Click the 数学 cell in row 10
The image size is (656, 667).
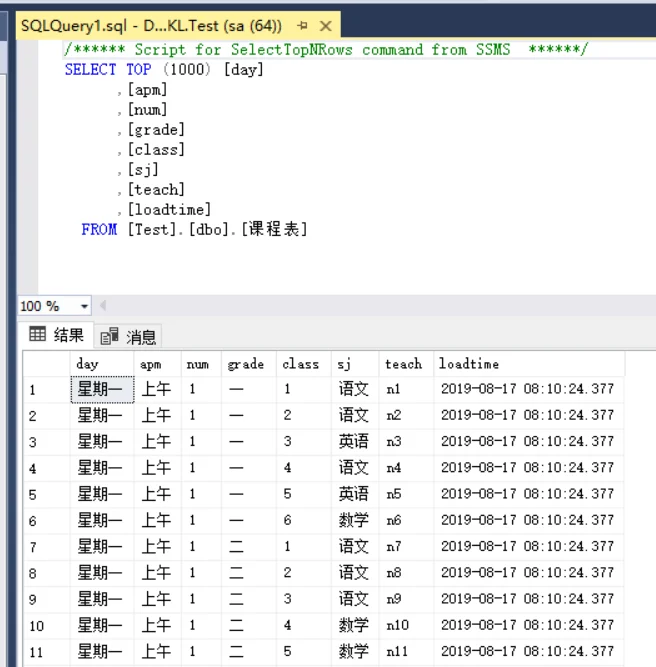click(x=355, y=626)
